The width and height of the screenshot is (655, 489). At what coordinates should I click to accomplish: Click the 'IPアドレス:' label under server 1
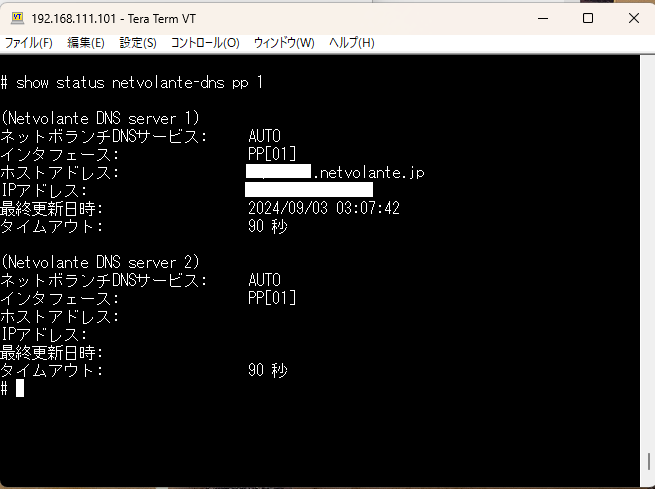(x=44, y=190)
